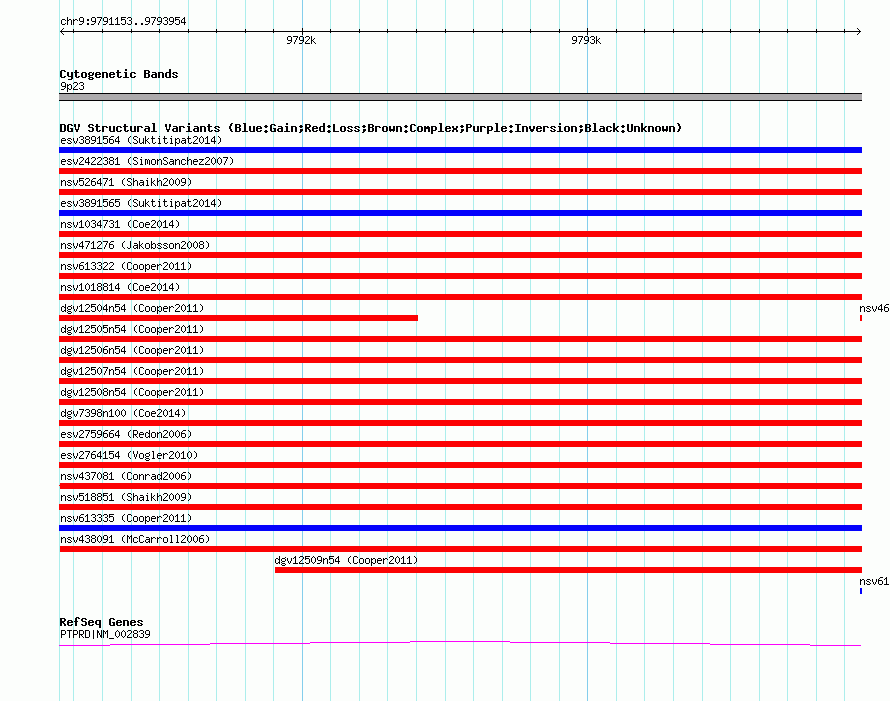Open the nsv1034731 (Coe2014) label
Screen dimensions: 890x701
120,224
